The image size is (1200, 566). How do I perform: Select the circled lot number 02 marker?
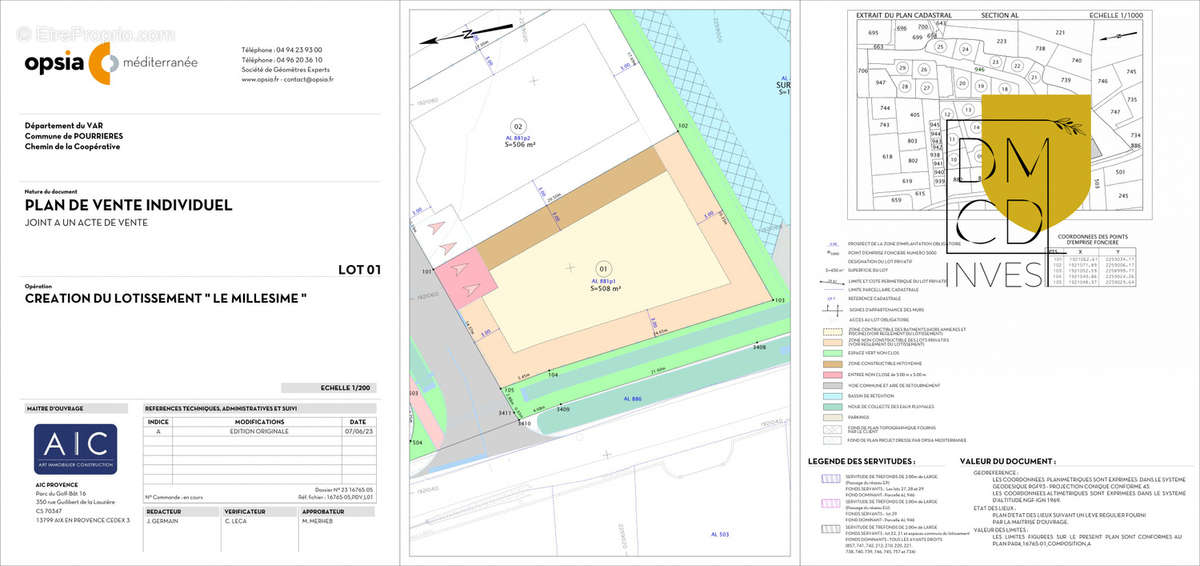pos(518,127)
